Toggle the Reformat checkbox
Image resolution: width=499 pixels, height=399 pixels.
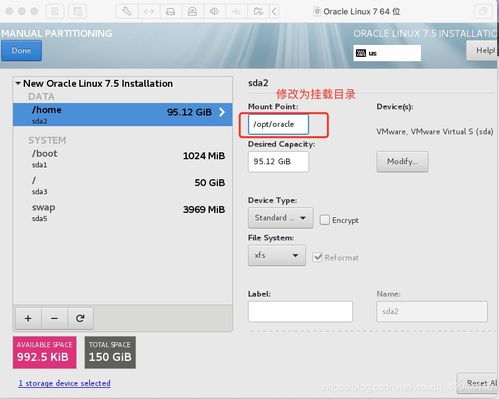[317, 257]
